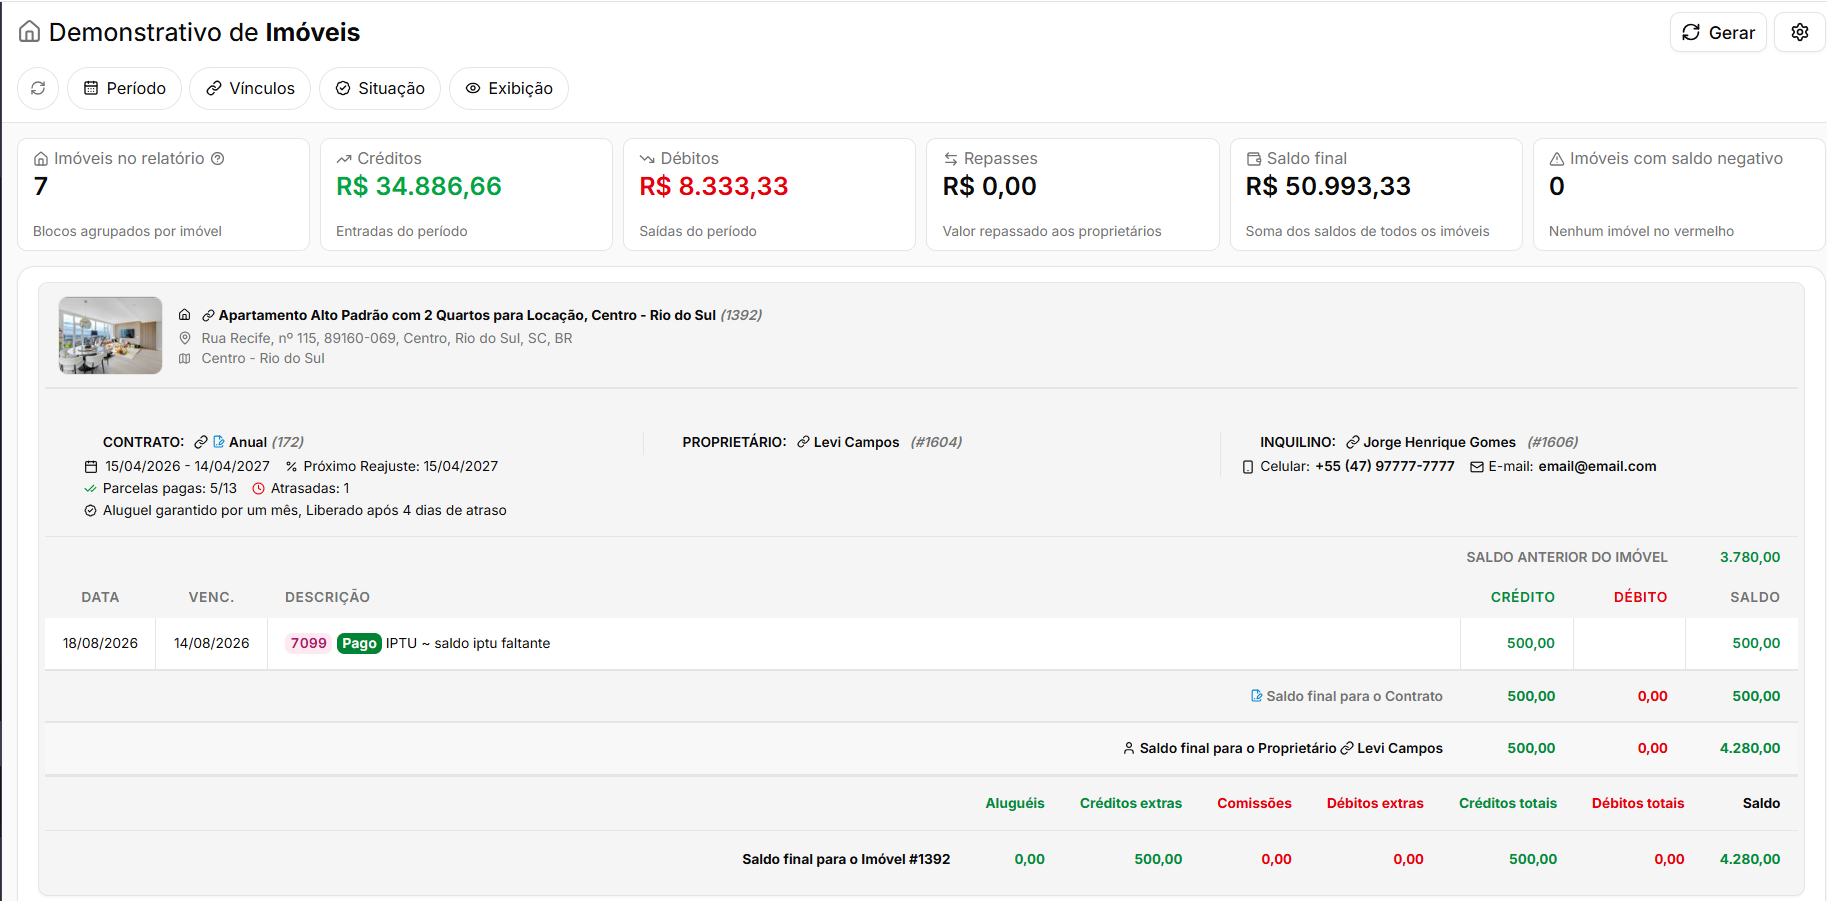Click the link icon in Saldo final para o Proprietário row
Screen dimensions: 1827x901
(1347, 748)
